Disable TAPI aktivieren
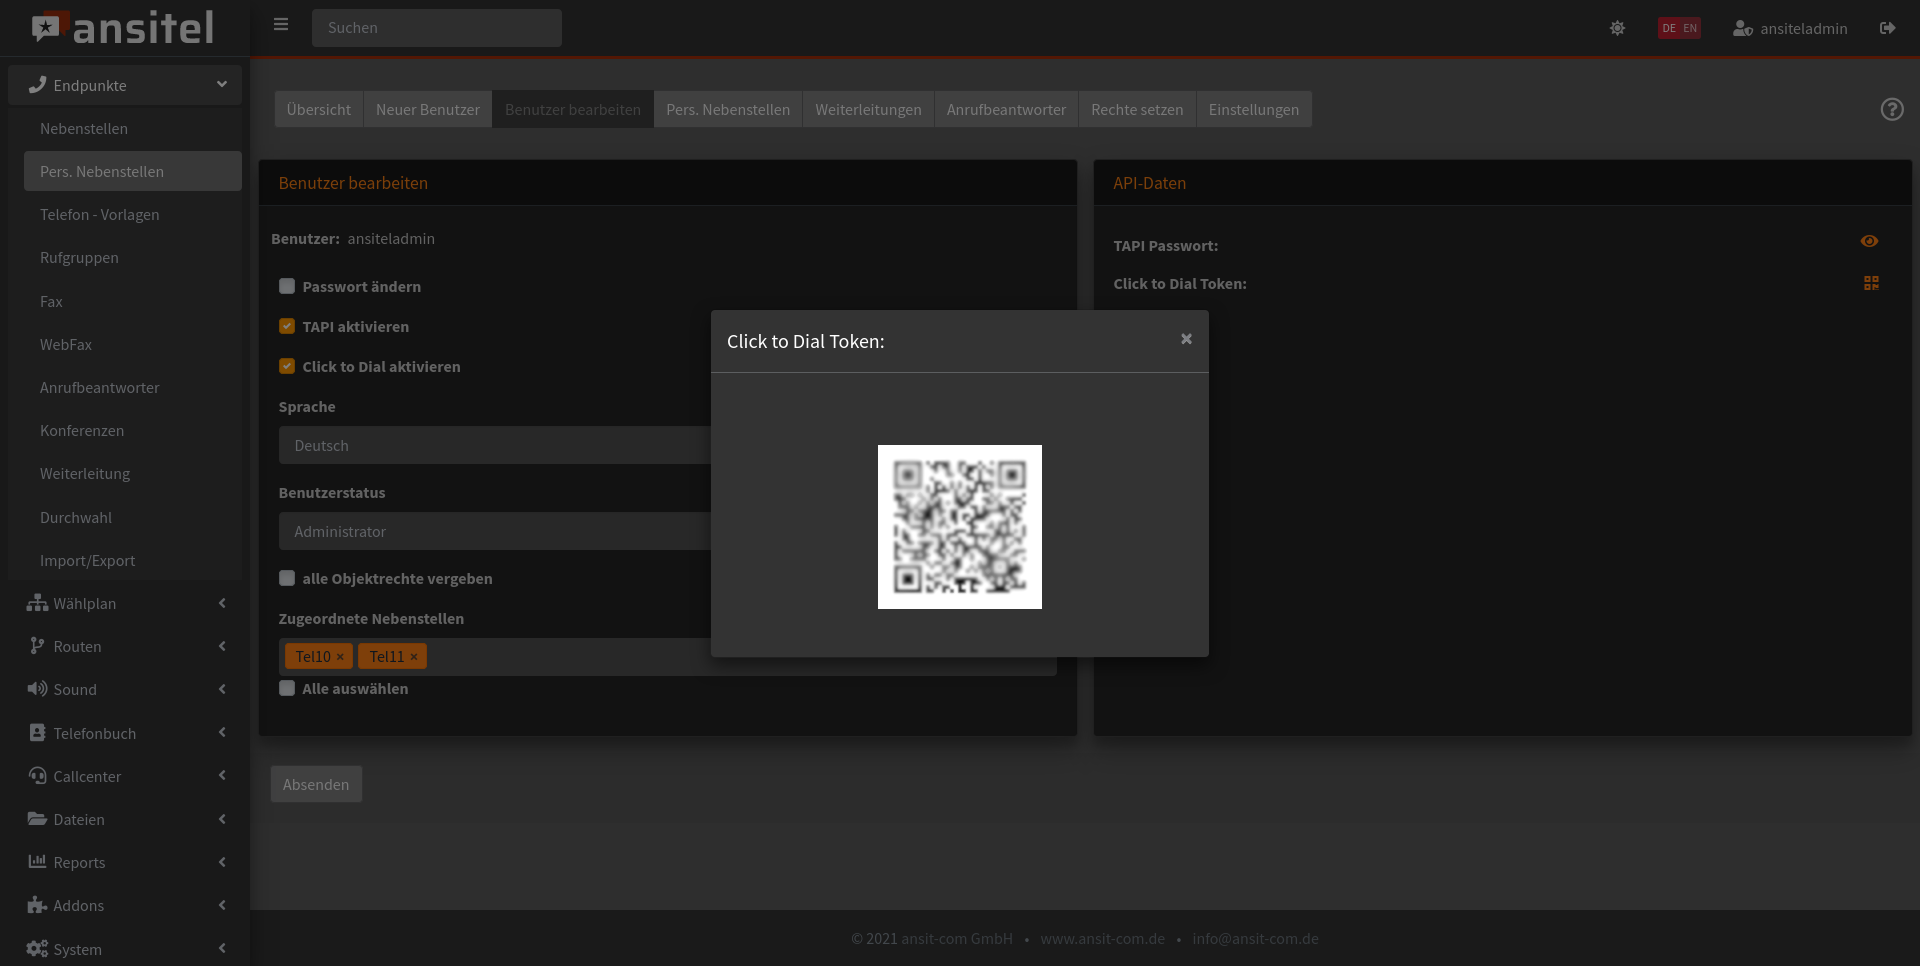This screenshot has width=1920, height=966. pyautogui.click(x=287, y=326)
